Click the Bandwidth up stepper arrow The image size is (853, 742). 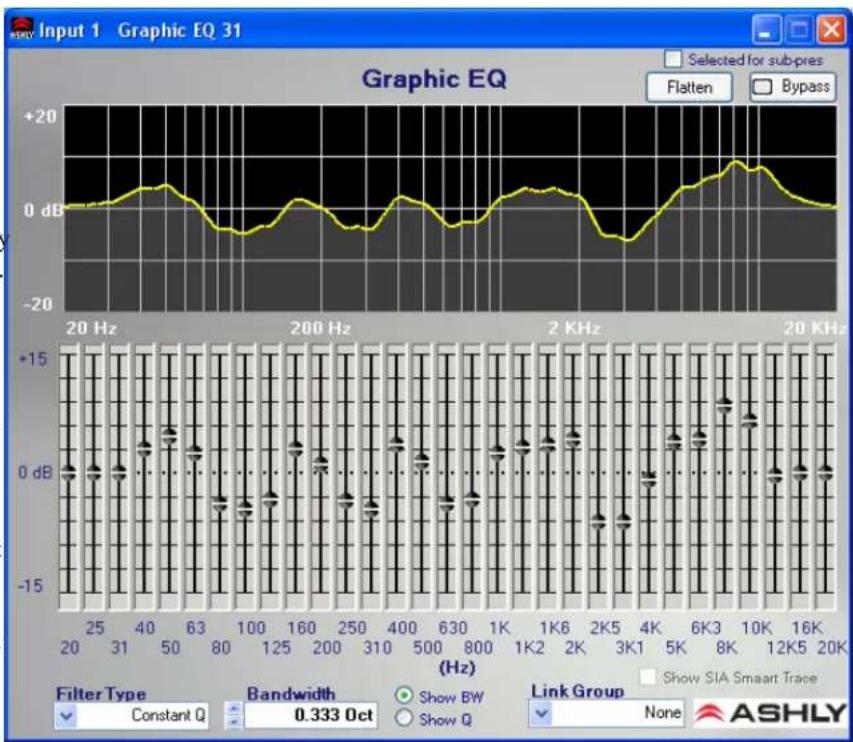tap(234, 709)
